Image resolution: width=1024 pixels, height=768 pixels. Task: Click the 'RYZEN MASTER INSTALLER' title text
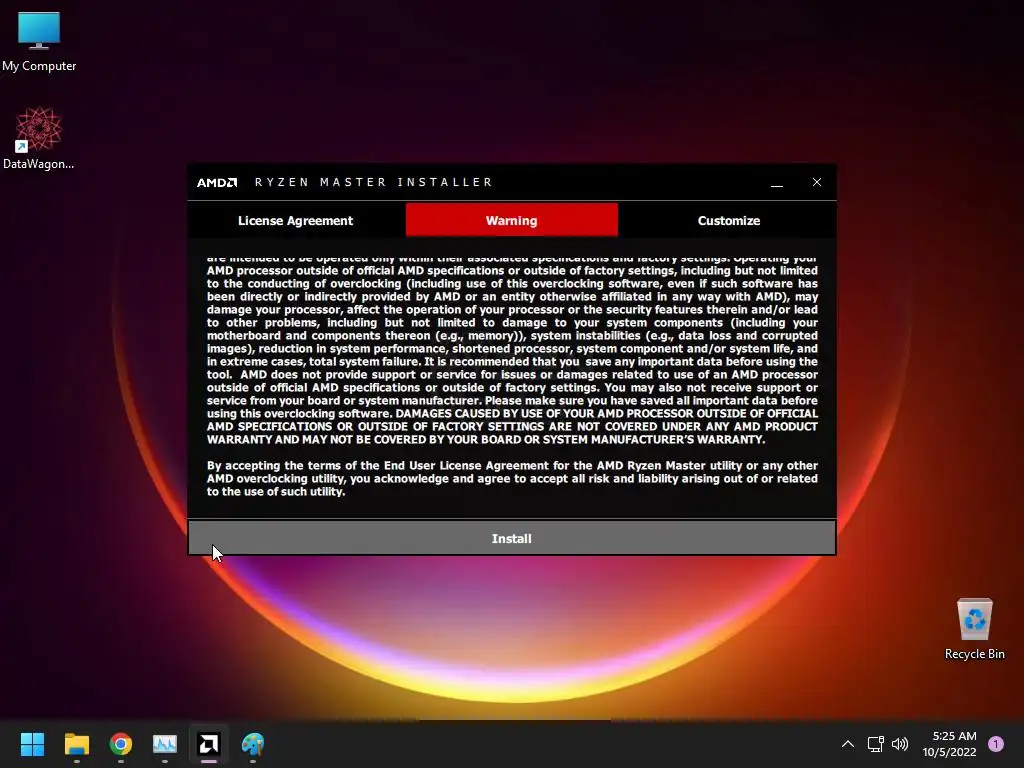click(374, 182)
